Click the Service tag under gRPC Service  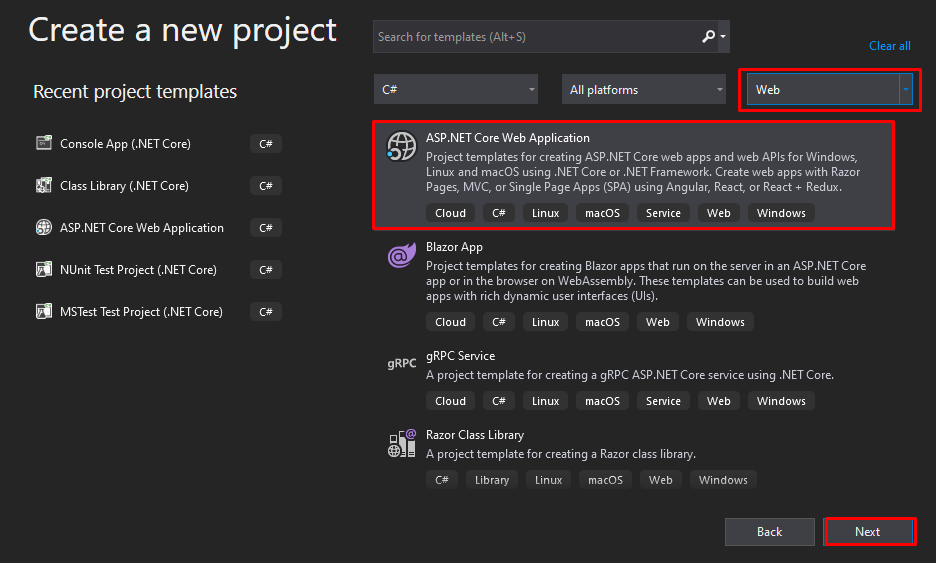(x=663, y=401)
